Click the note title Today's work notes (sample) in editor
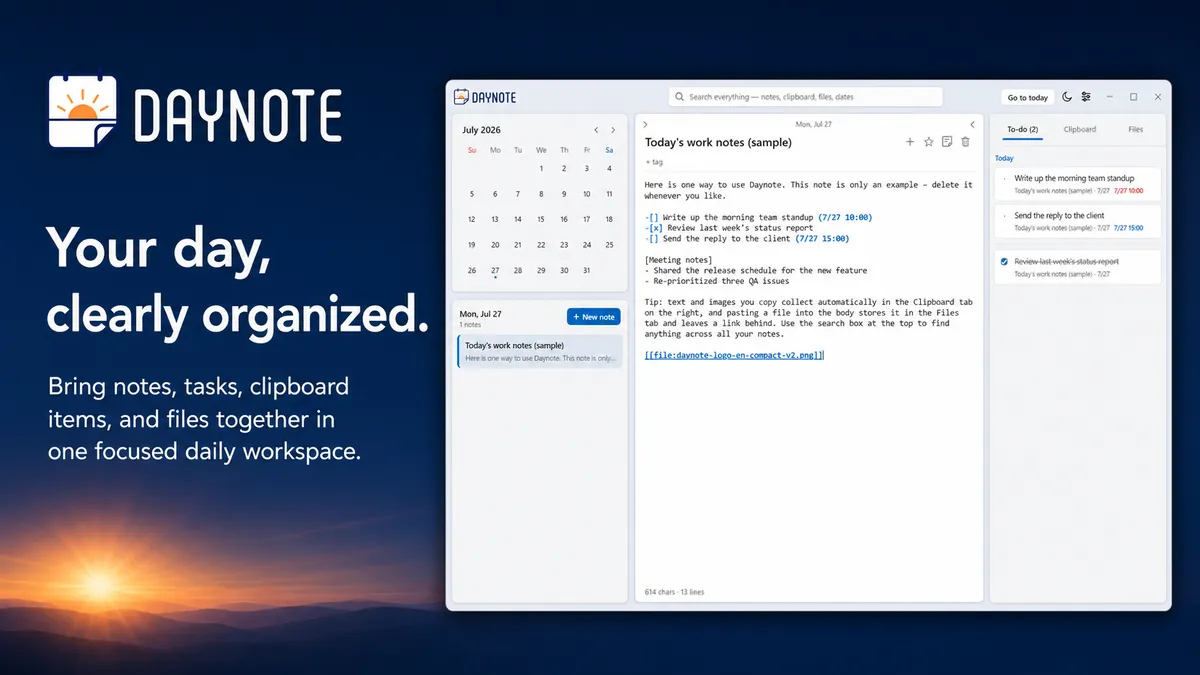 (x=718, y=142)
